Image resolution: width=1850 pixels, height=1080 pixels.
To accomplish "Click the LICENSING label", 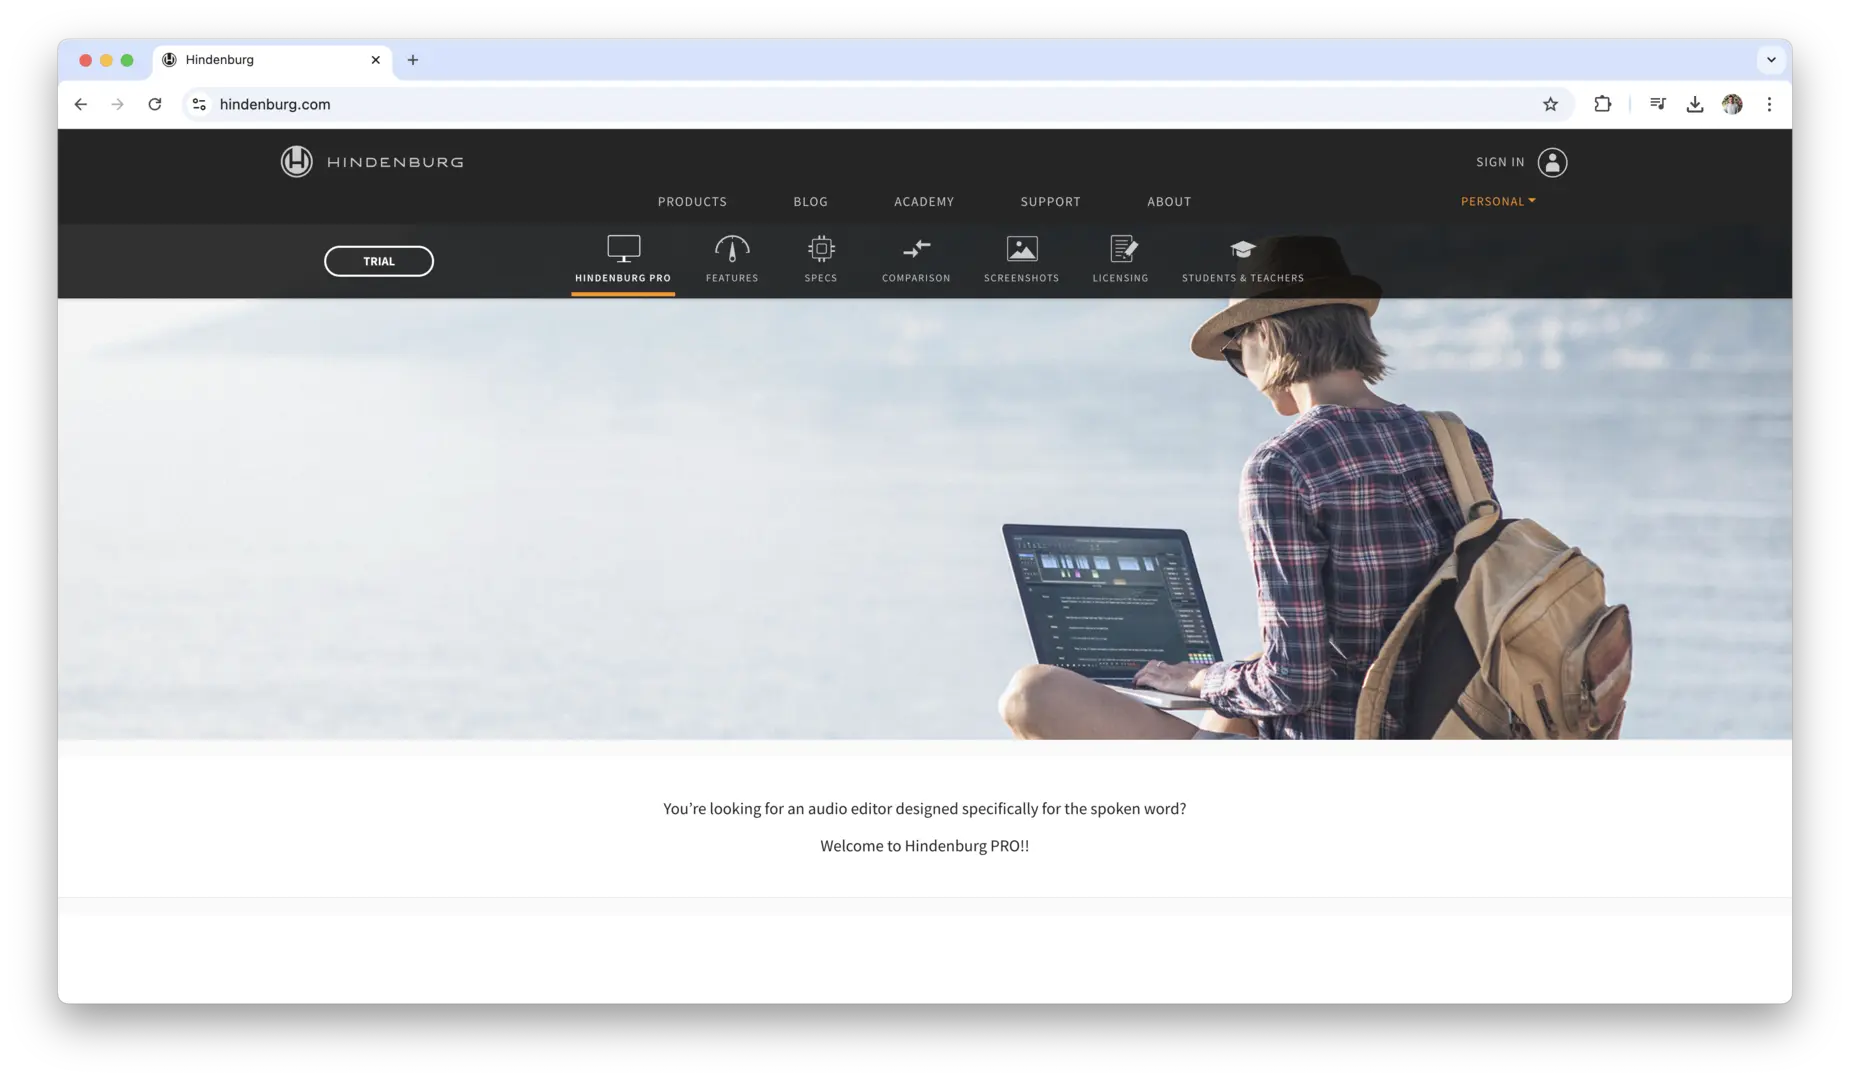I will coord(1120,278).
